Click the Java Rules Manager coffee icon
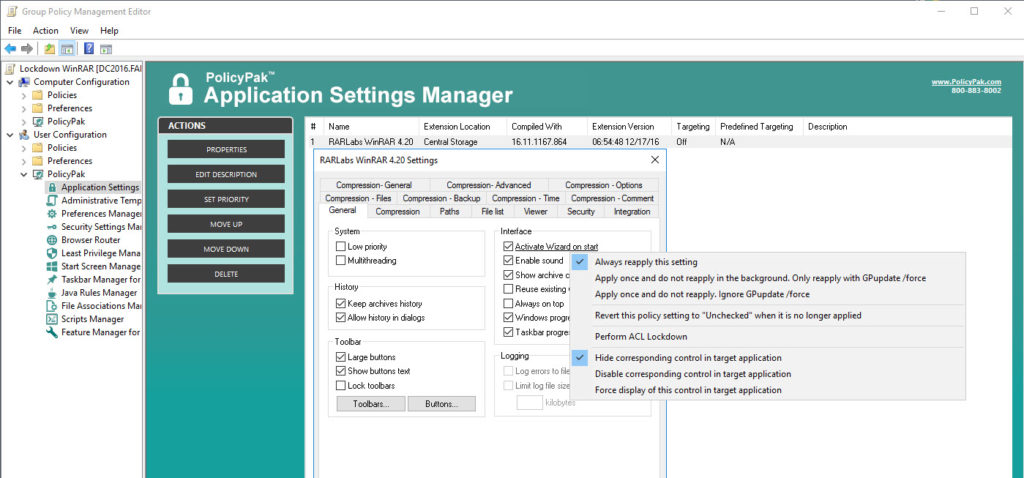The width and height of the screenshot is (1024, 478). (52, 293)
